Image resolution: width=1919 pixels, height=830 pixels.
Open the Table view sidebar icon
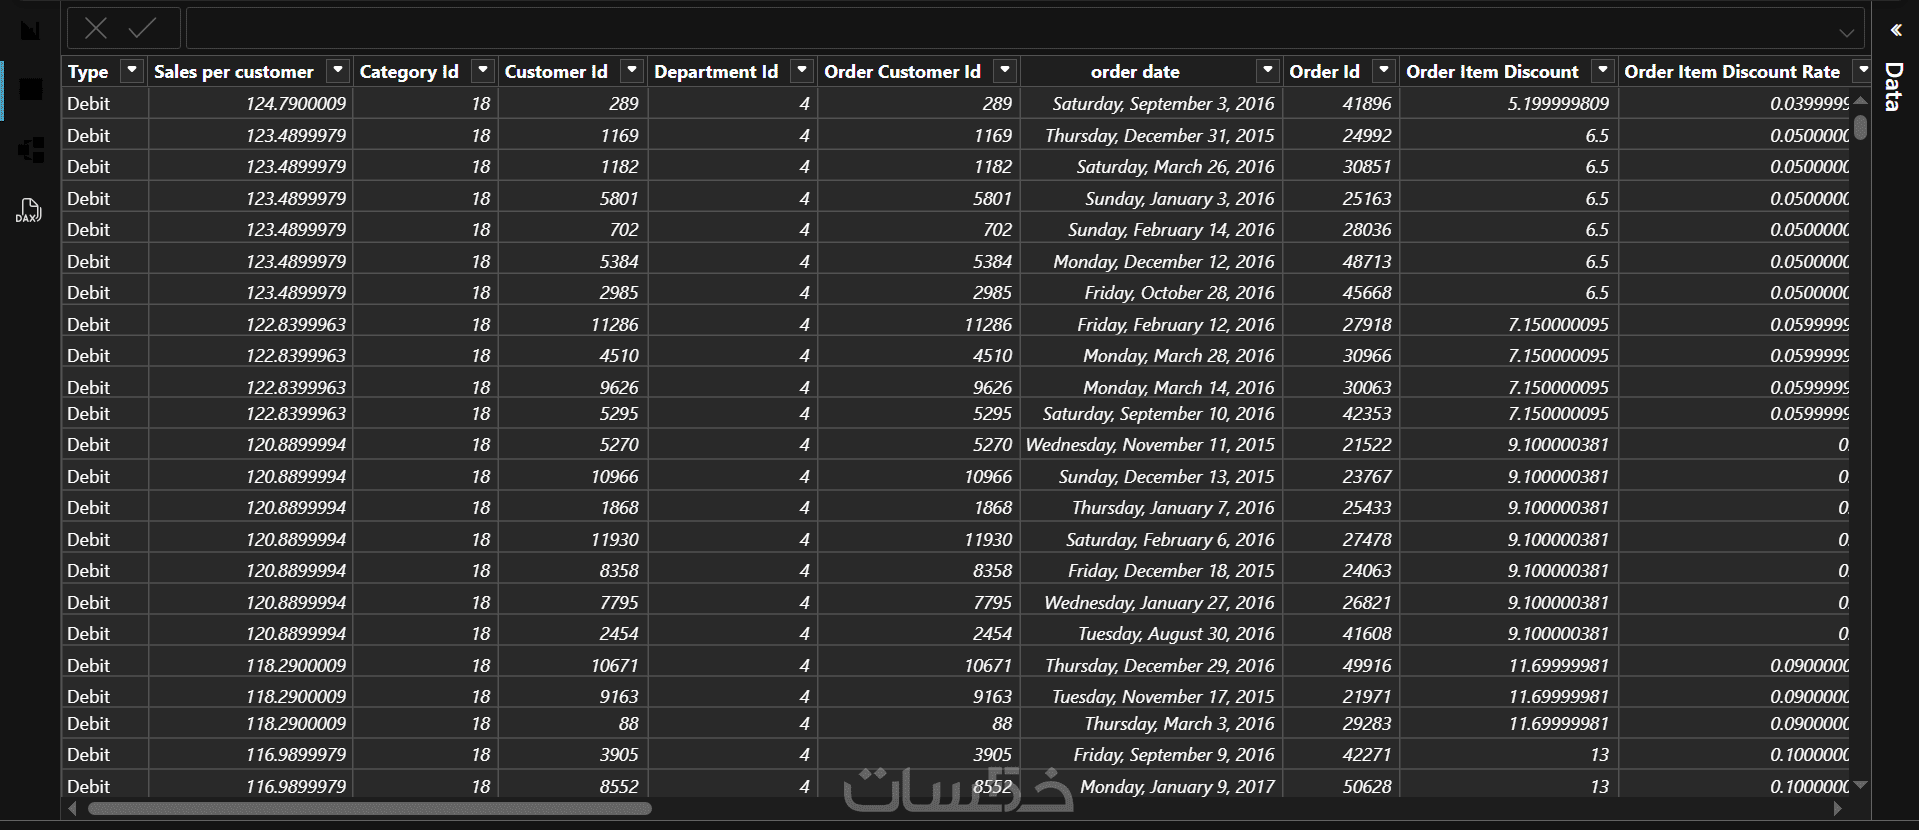31,90
